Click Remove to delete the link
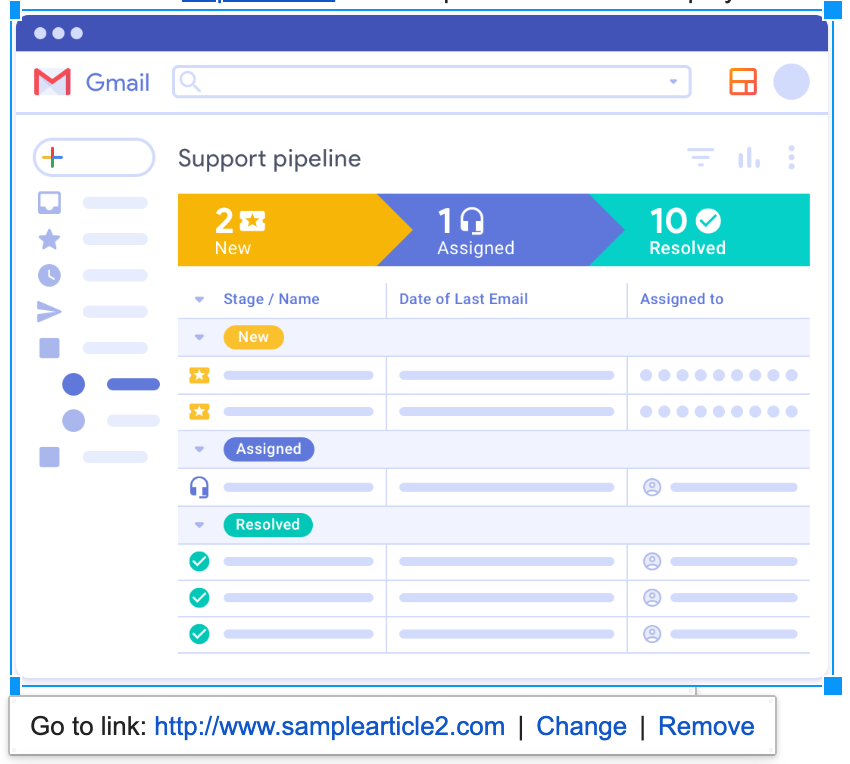Screen dimensions: 850x764 pos(706,726)
